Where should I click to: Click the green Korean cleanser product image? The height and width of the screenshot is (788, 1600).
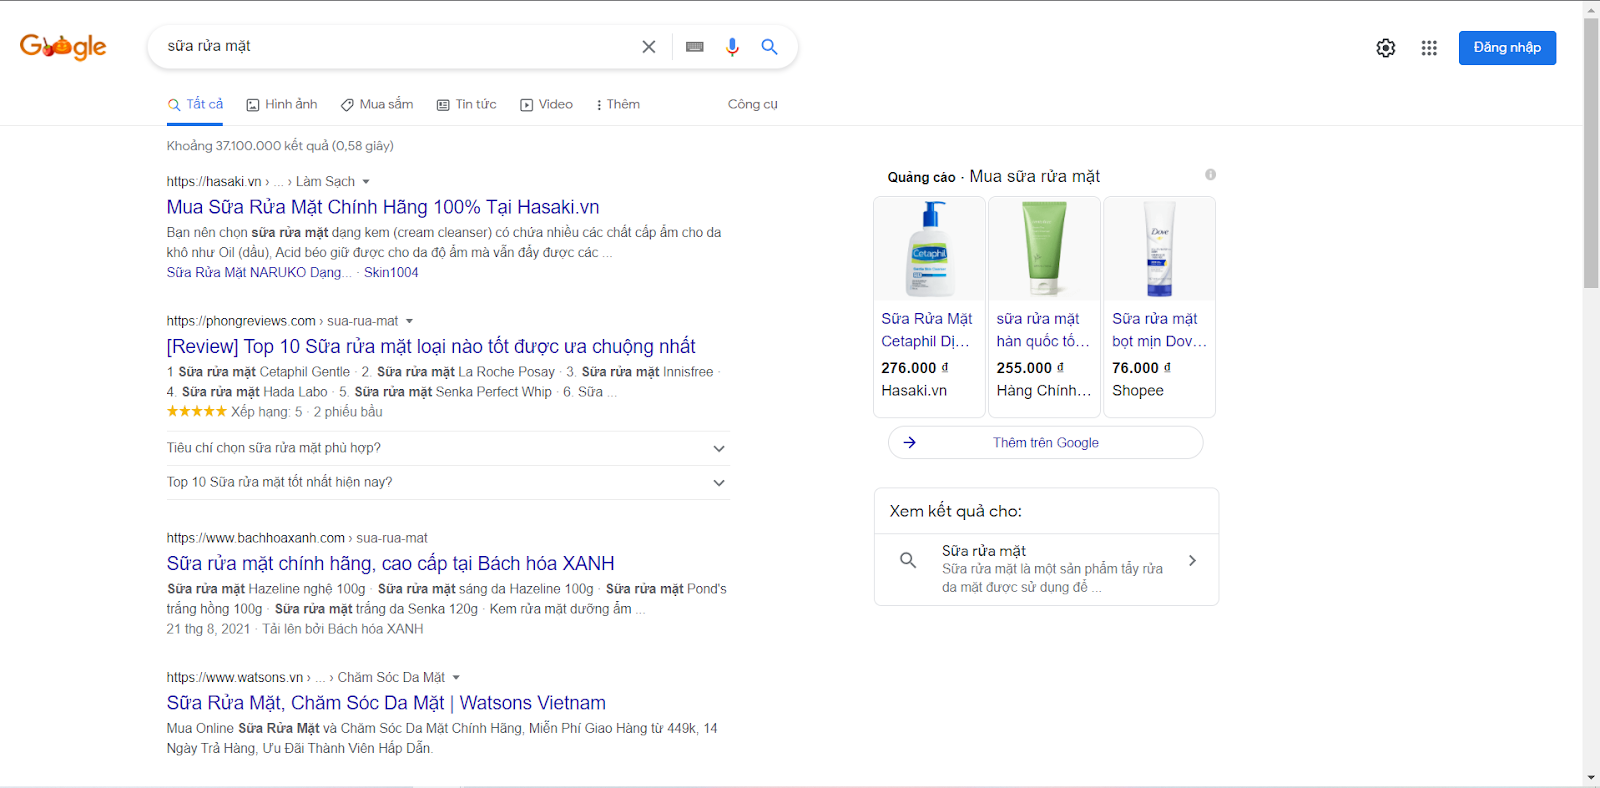[1044, 249]
